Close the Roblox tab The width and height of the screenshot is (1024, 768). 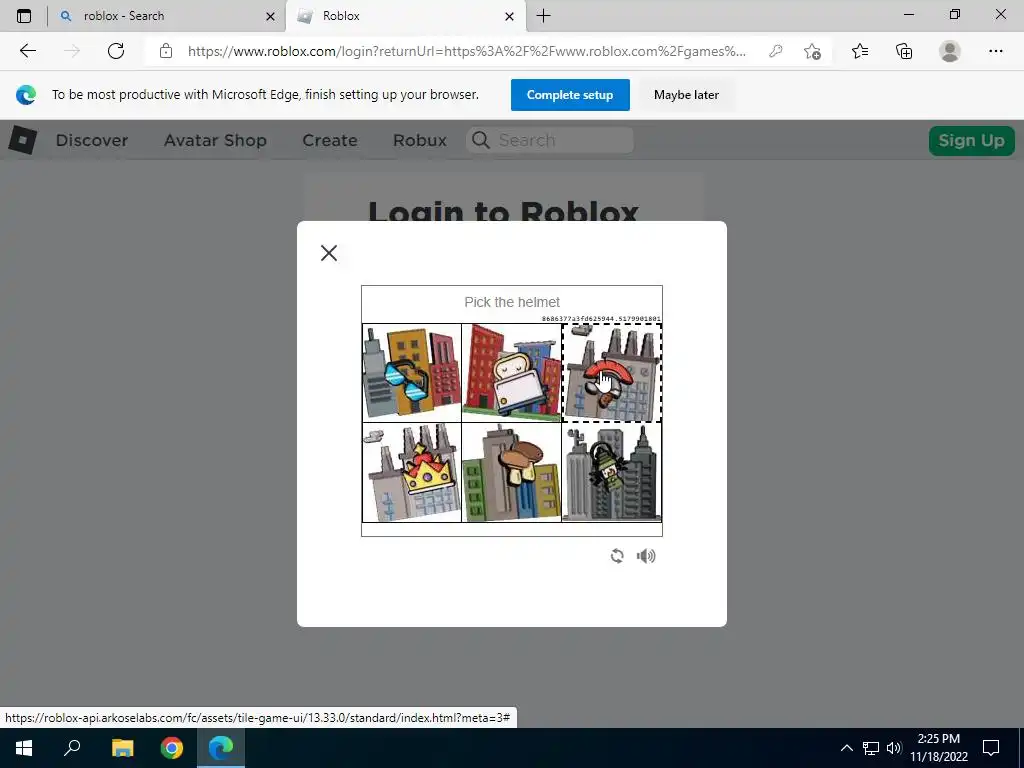(509, 16)
